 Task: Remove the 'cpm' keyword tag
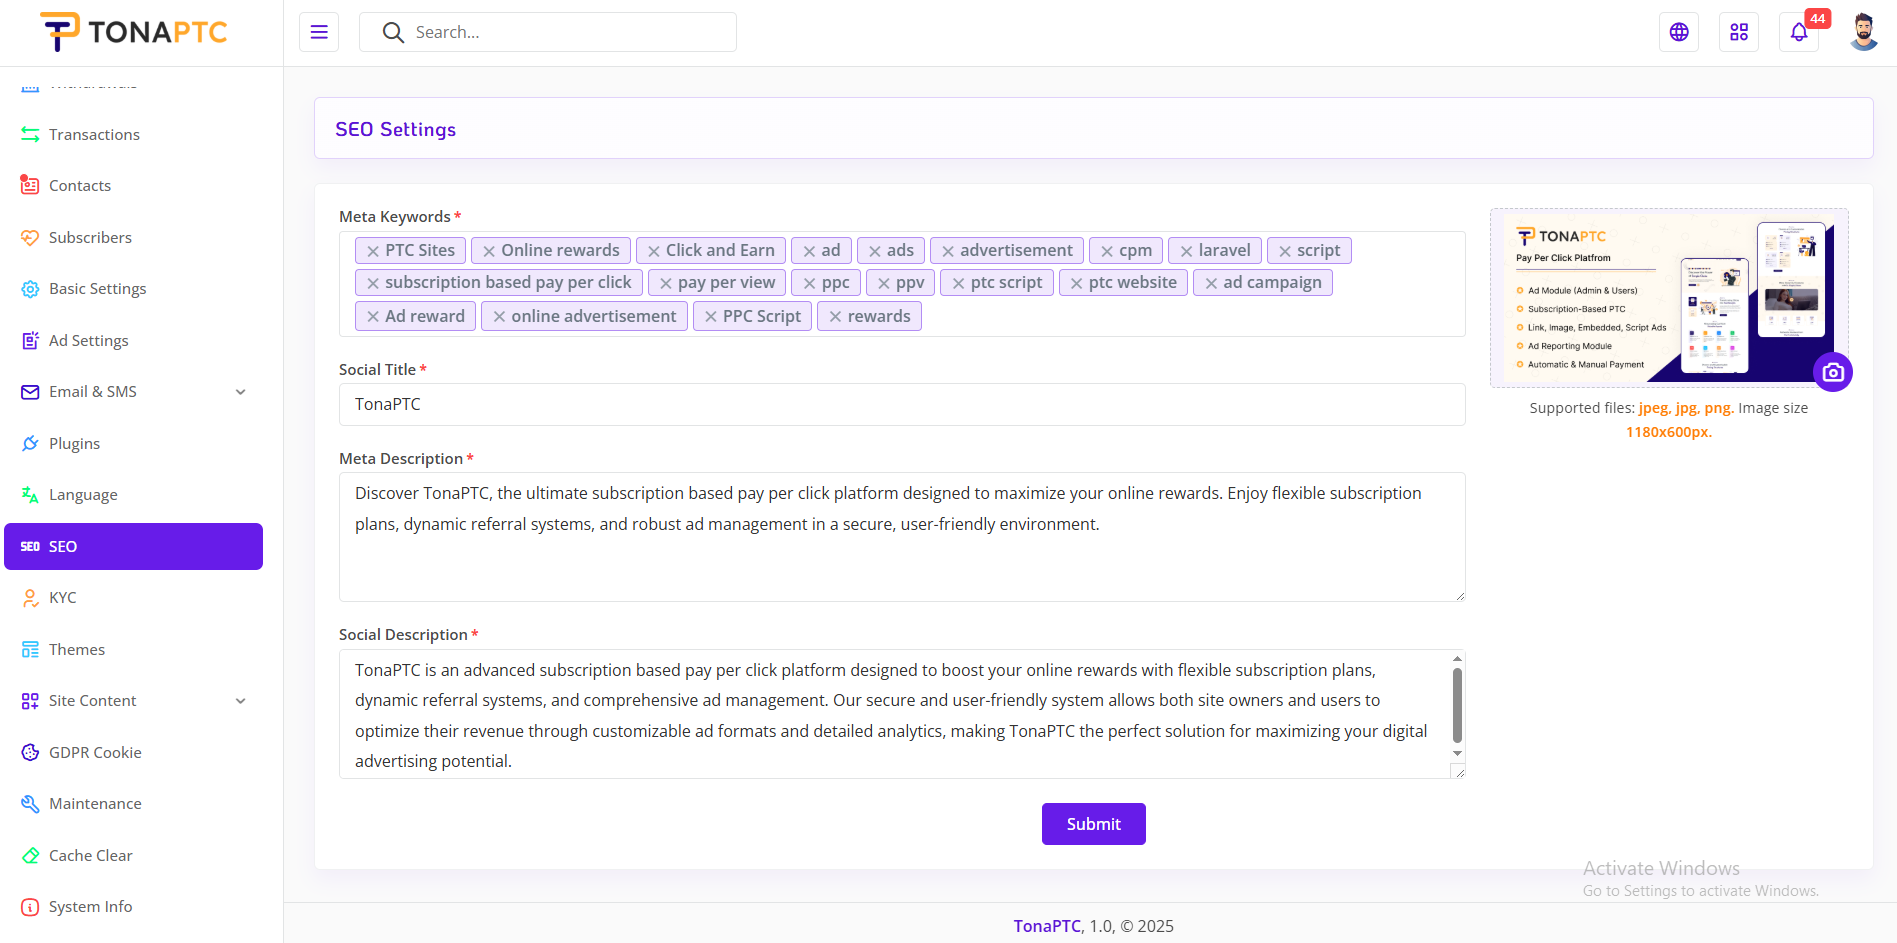[x=1107, y=251]
